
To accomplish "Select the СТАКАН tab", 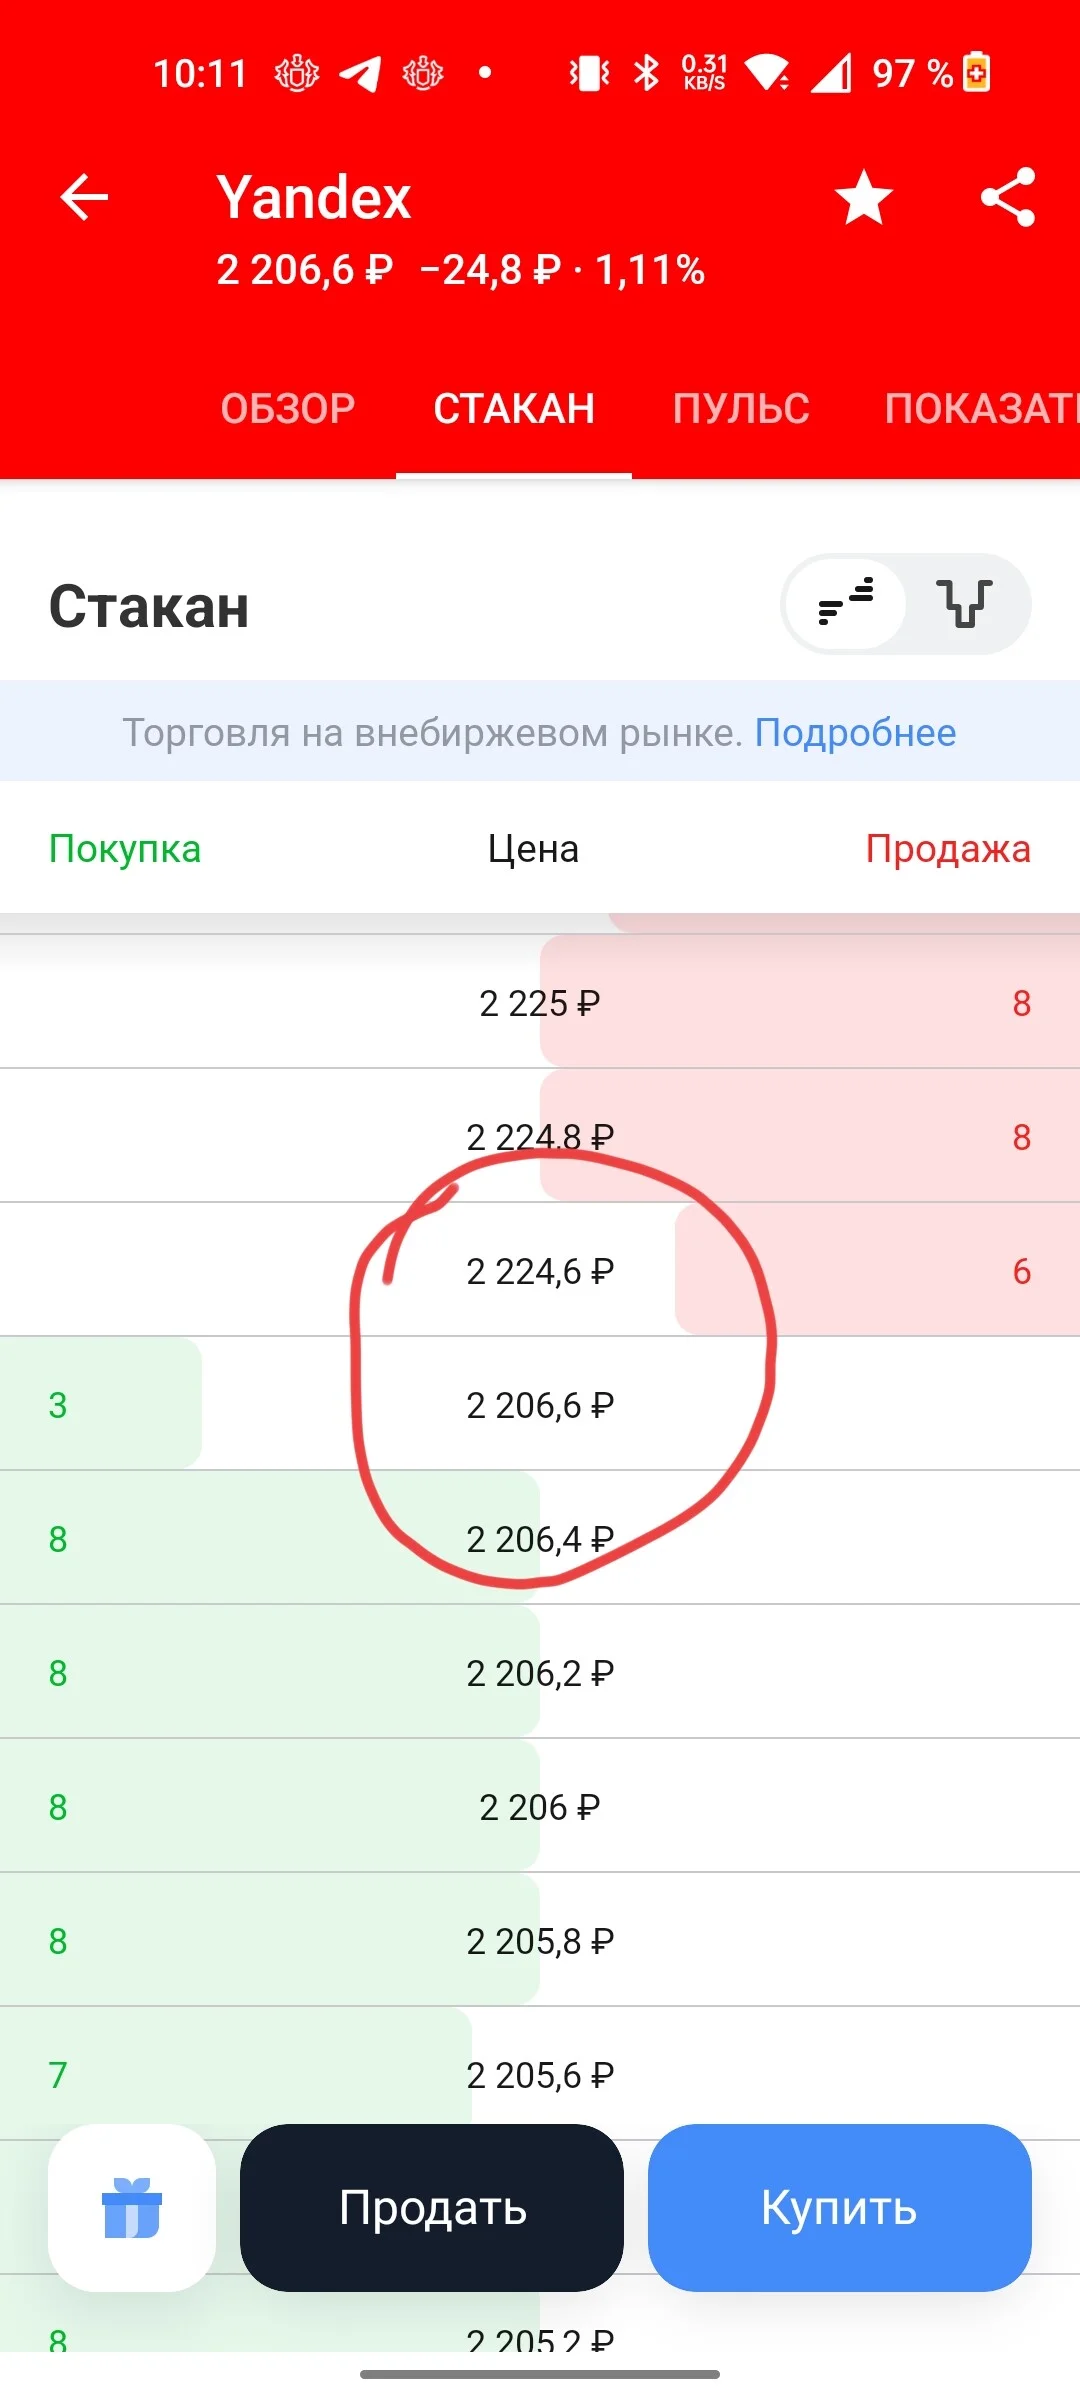I will click(514, 408).
